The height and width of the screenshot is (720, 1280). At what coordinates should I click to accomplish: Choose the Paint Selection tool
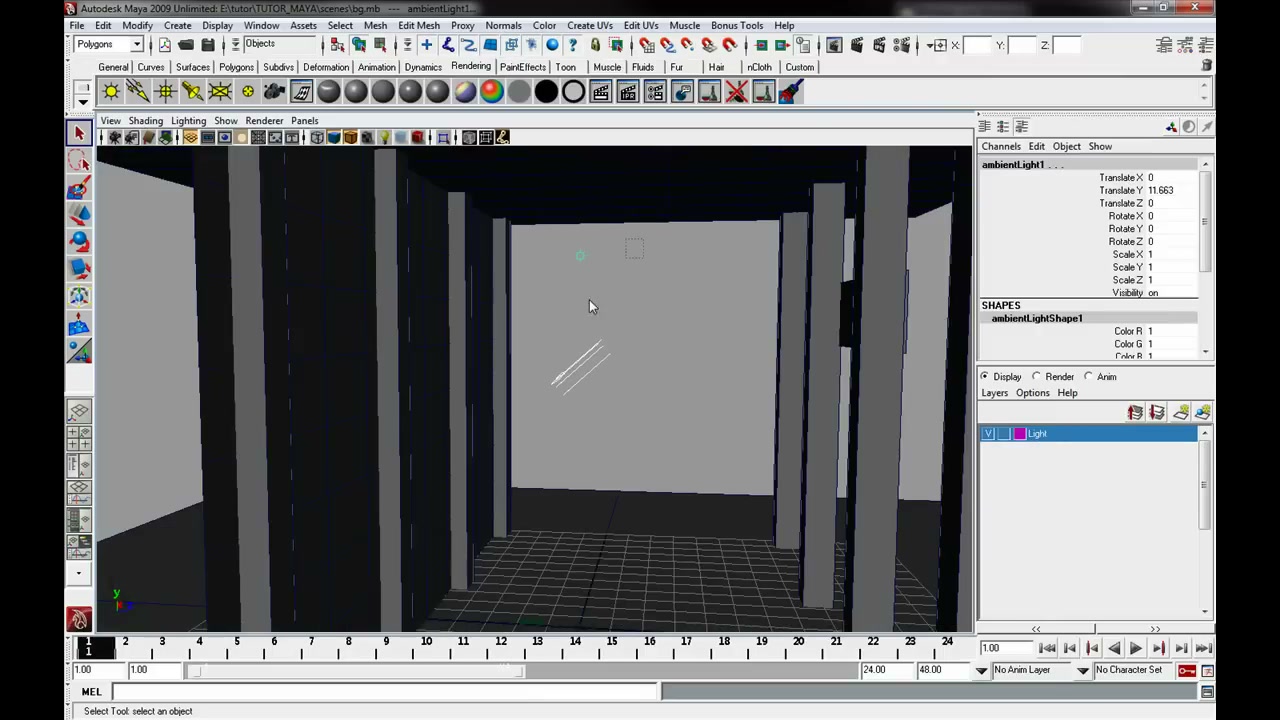tap(79, 188)
